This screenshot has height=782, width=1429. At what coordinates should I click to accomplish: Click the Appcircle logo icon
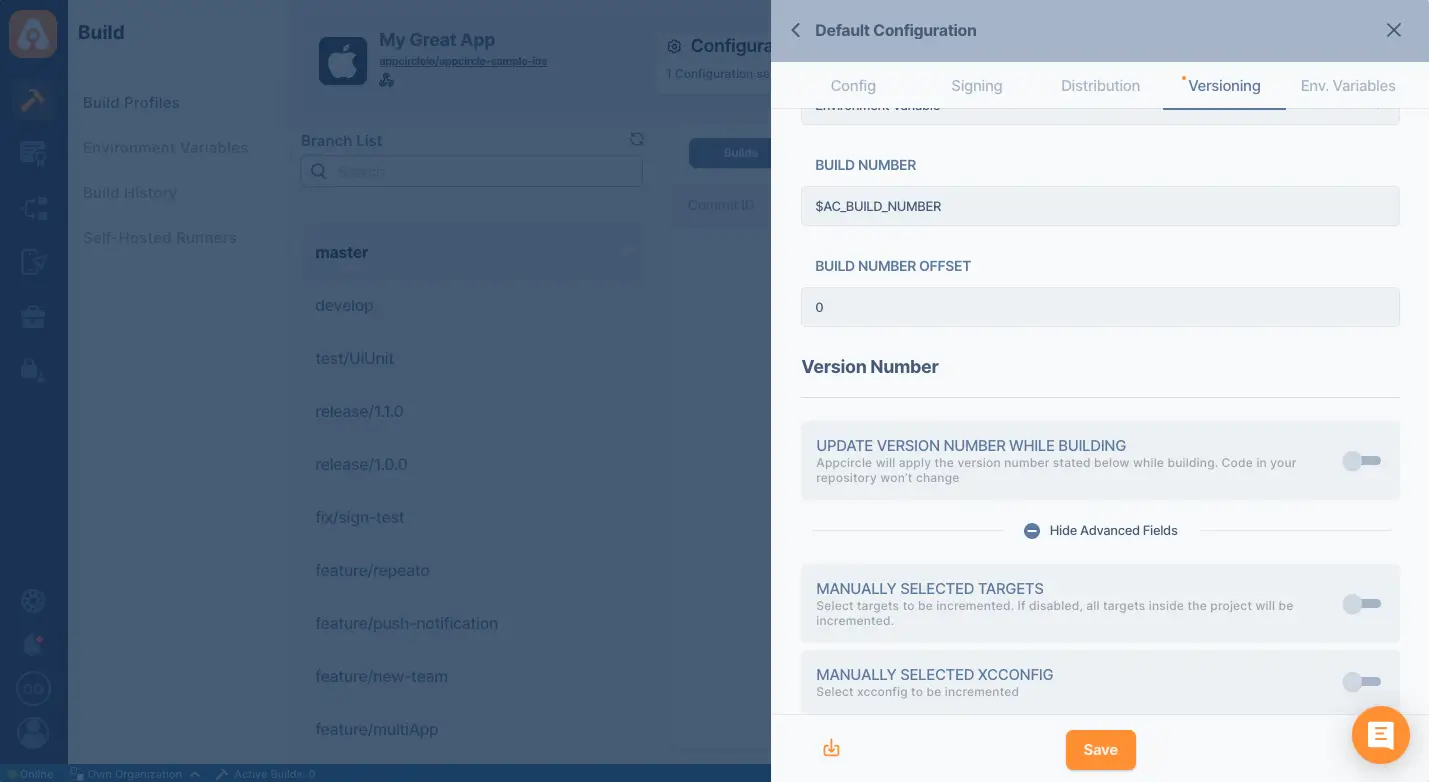(33, 33)
